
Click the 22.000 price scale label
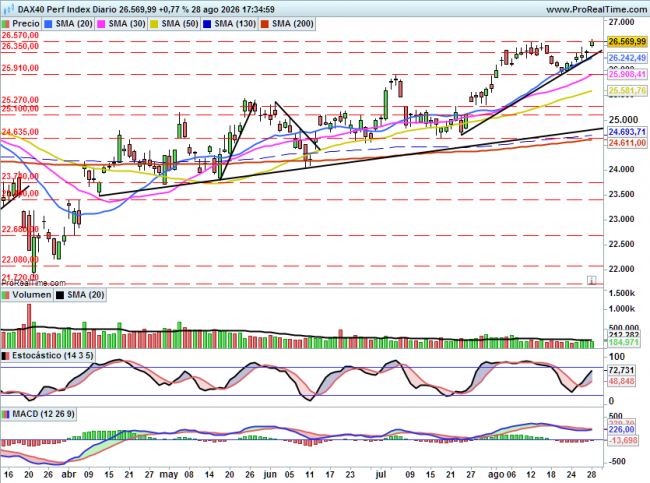pos(621,269)
